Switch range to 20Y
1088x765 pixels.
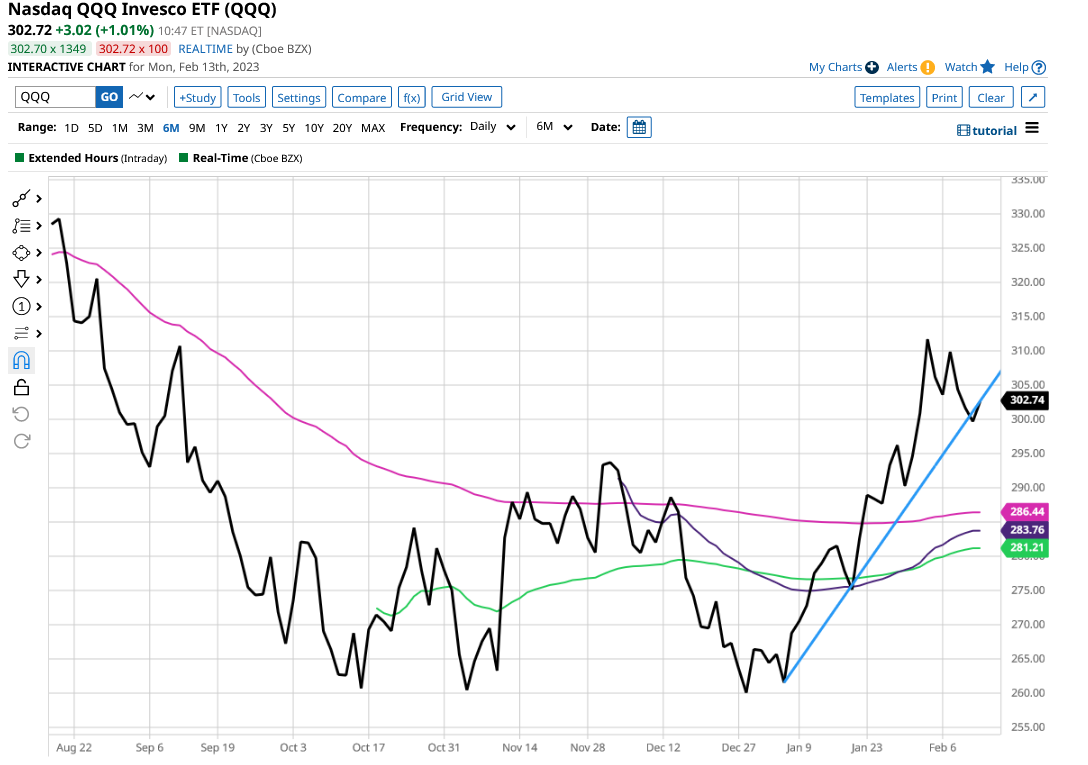[x=342, y=128]
